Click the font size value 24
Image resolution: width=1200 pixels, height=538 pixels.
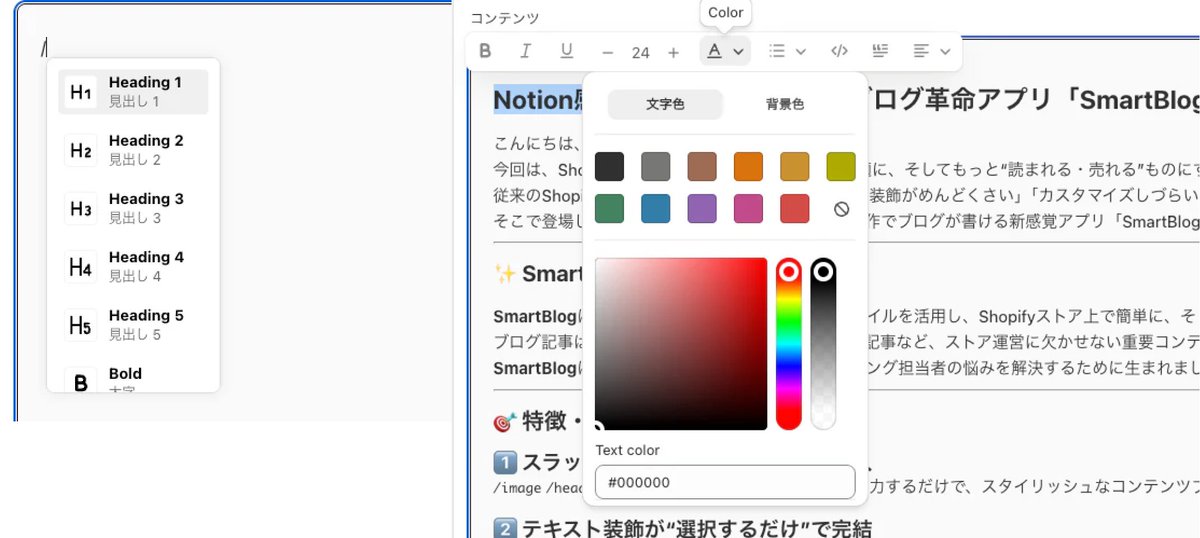tap(640, 52)
